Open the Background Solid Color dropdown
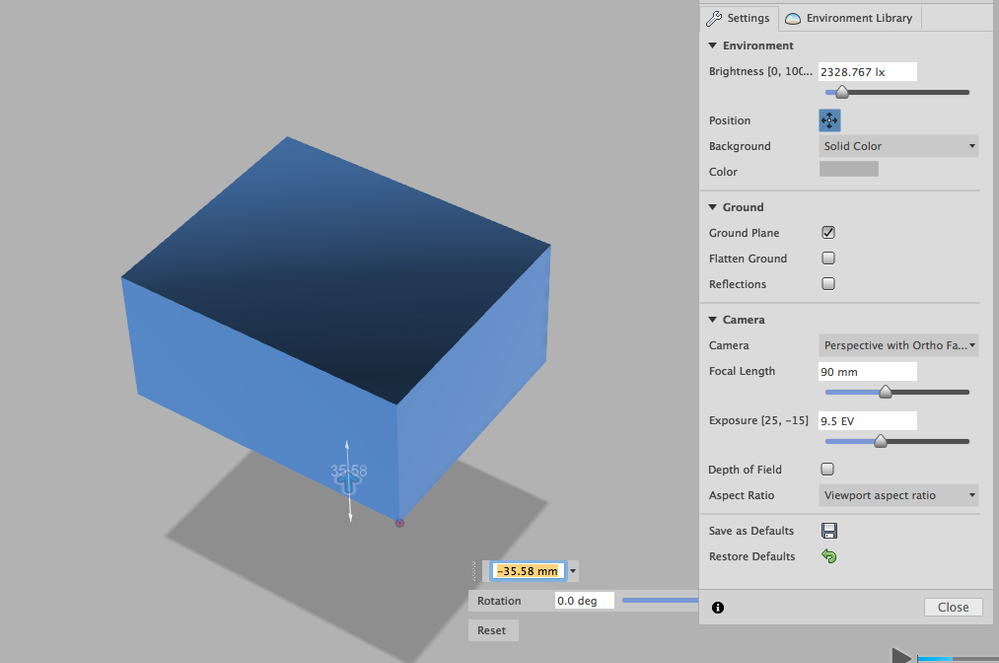 coord(898,146)
